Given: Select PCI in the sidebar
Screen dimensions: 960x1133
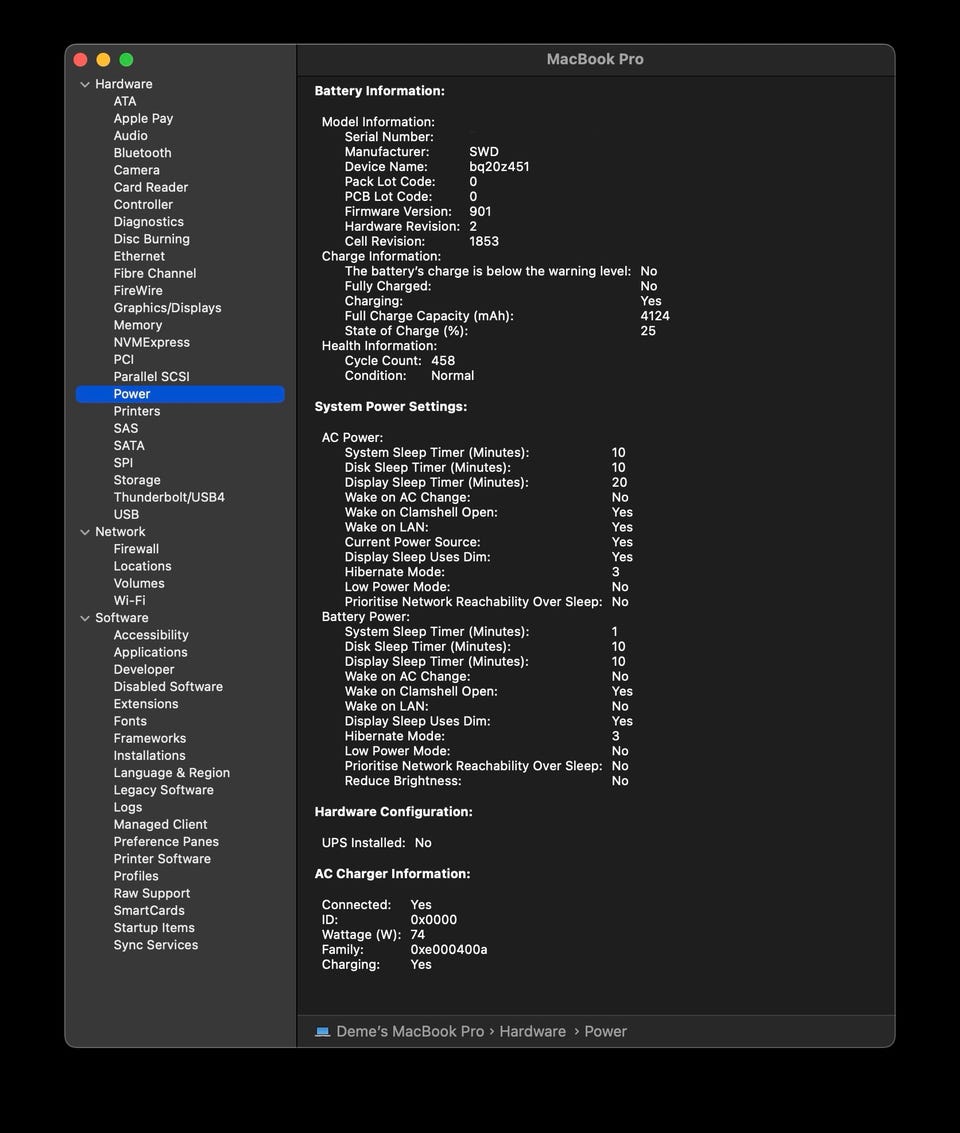Looking at the screenshot, I should 124,360.
